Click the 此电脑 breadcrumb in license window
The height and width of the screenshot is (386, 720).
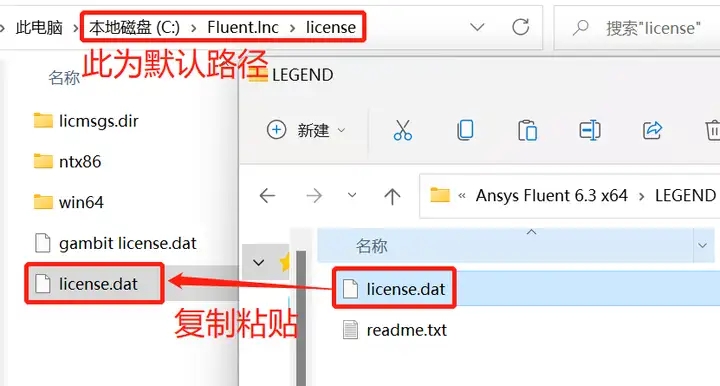(39, 28)
